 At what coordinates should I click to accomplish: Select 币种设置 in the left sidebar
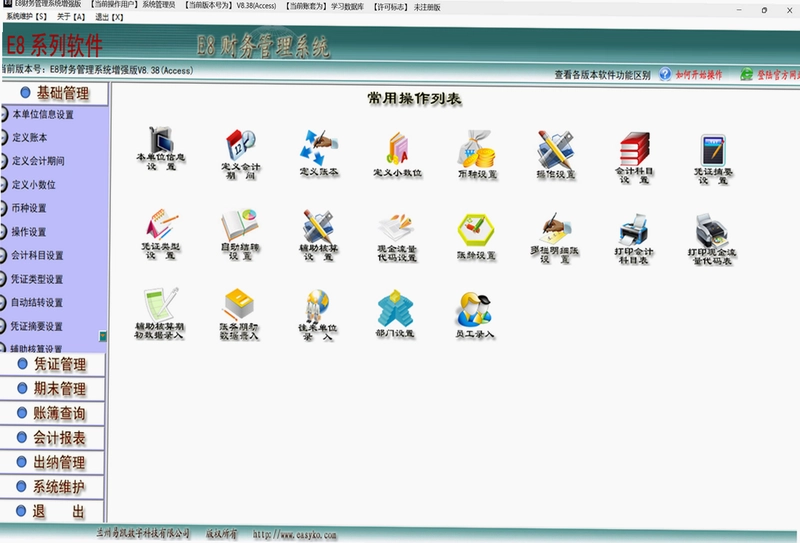click(x=29, y=208)
